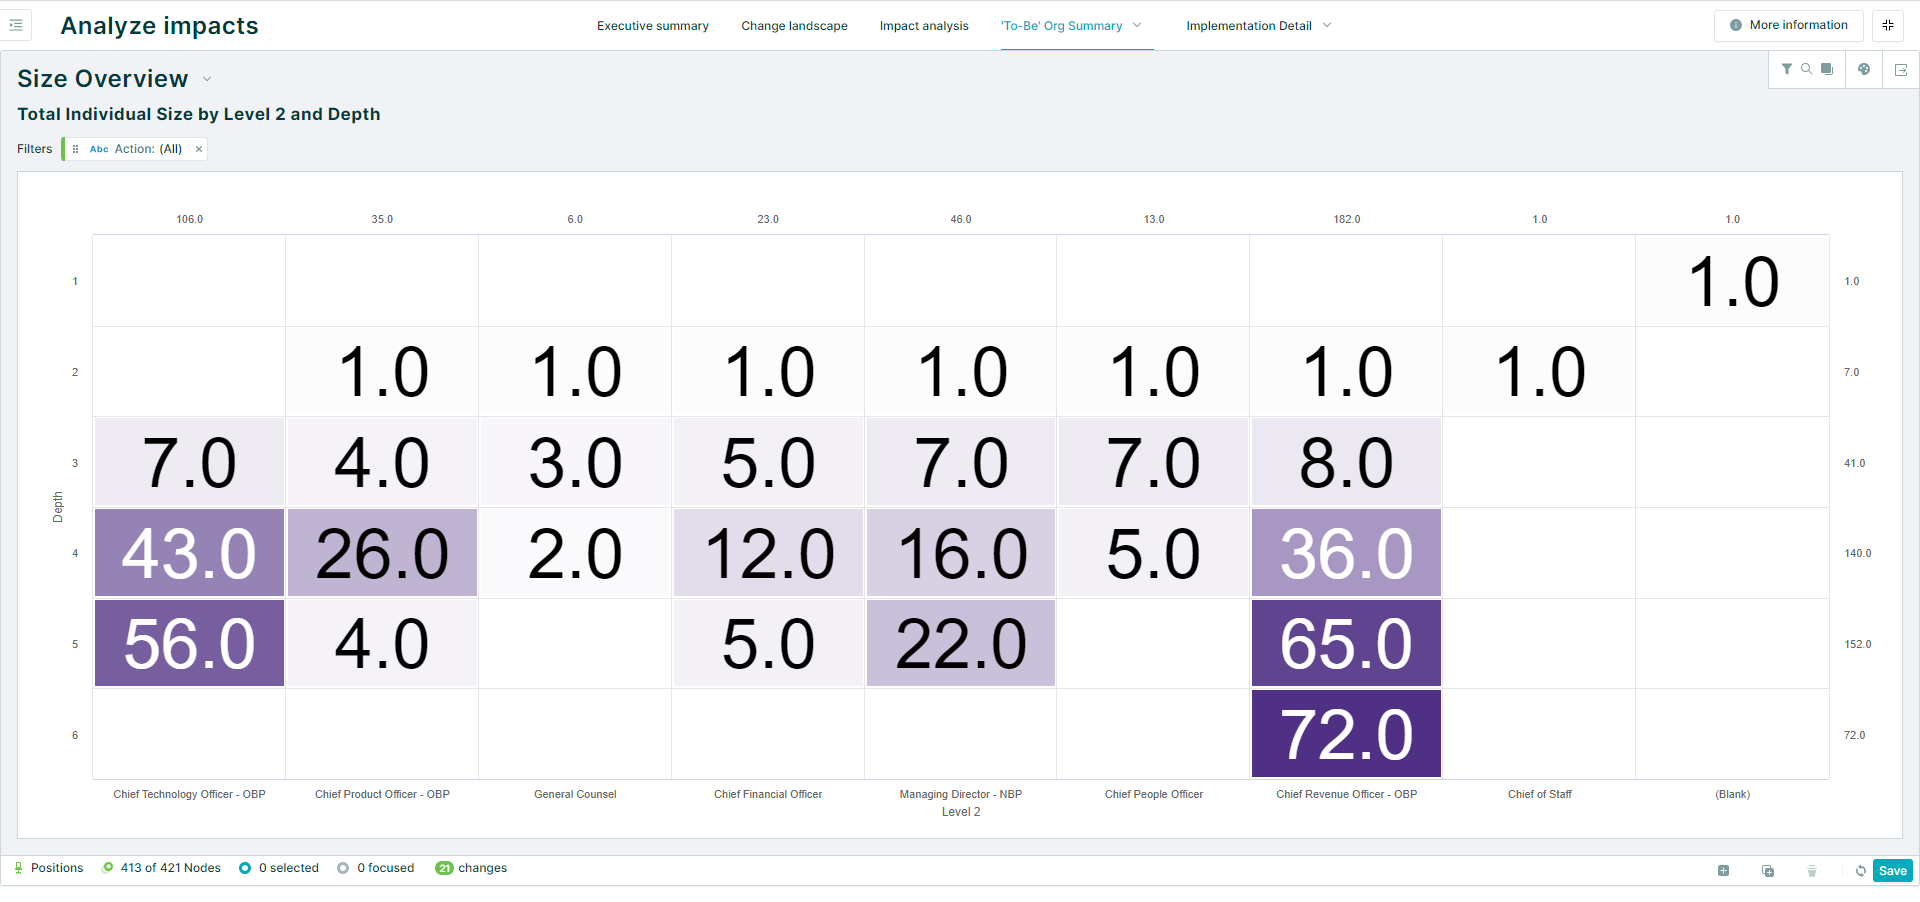Image resolution: width=1920 pixels, height=902 pixels.
Task: Expand the Implementation Detail chevron
Action: click(1327, 25)
